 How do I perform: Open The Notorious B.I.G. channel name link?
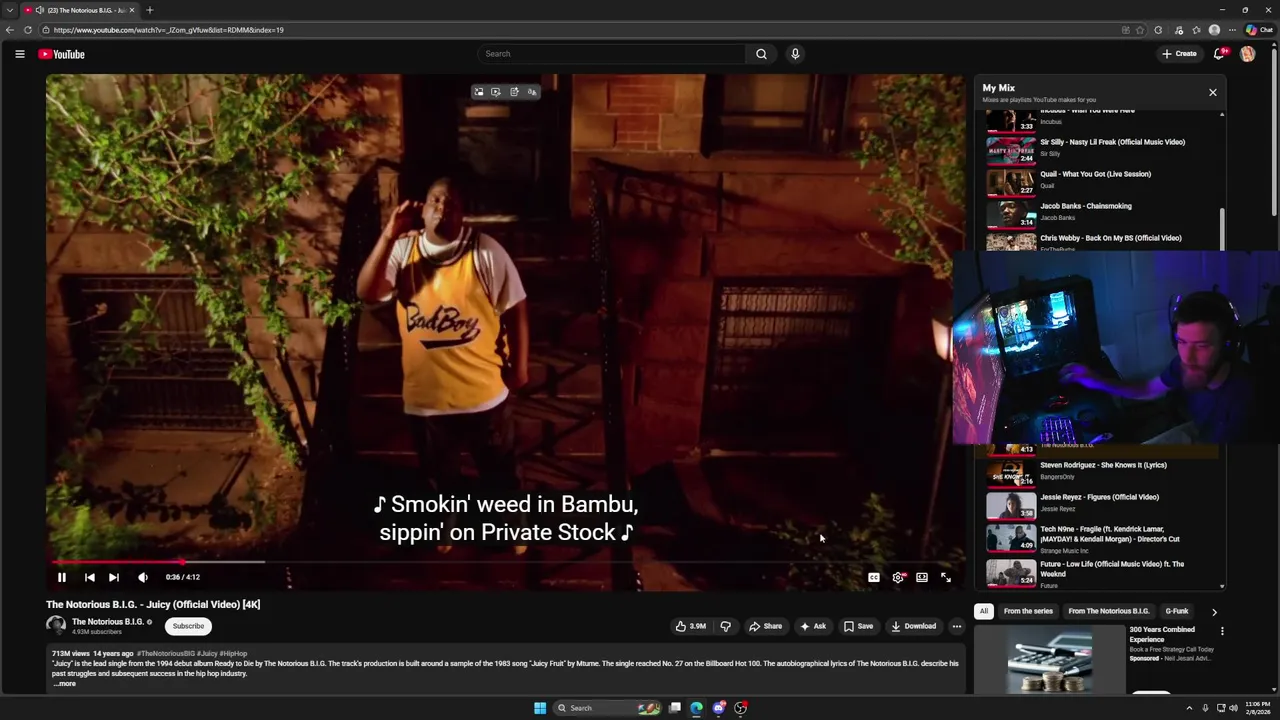[108, 622]
